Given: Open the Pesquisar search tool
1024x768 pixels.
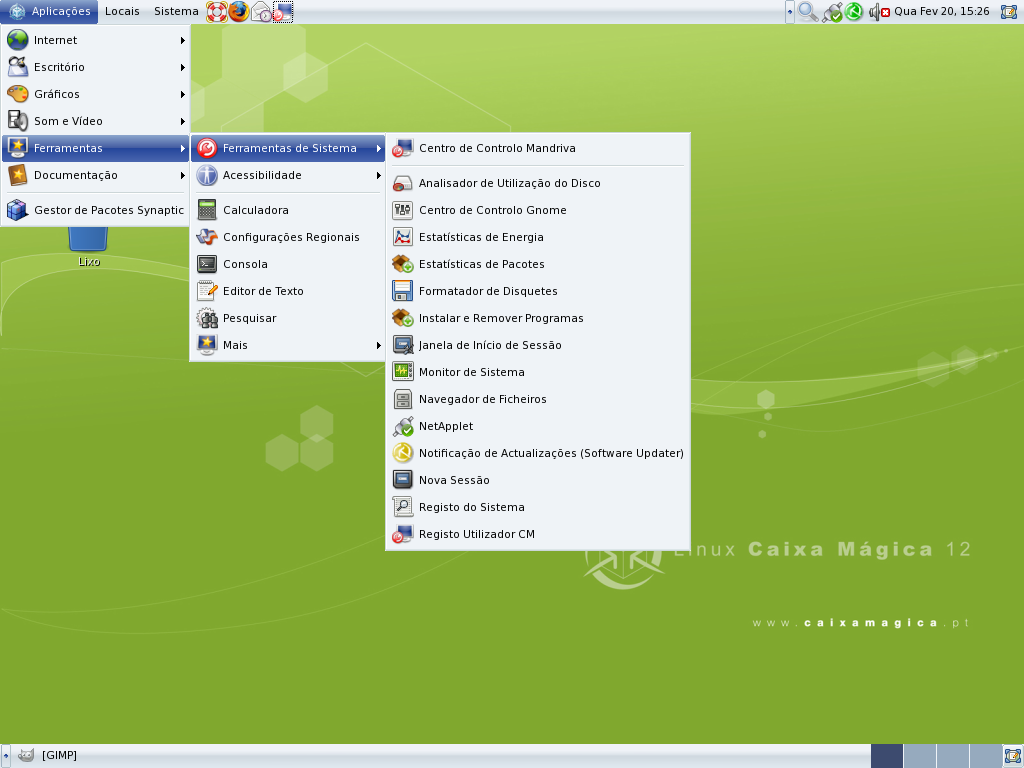Looking at the screenshot, I should pyautogui.click(x=288, y=318).
